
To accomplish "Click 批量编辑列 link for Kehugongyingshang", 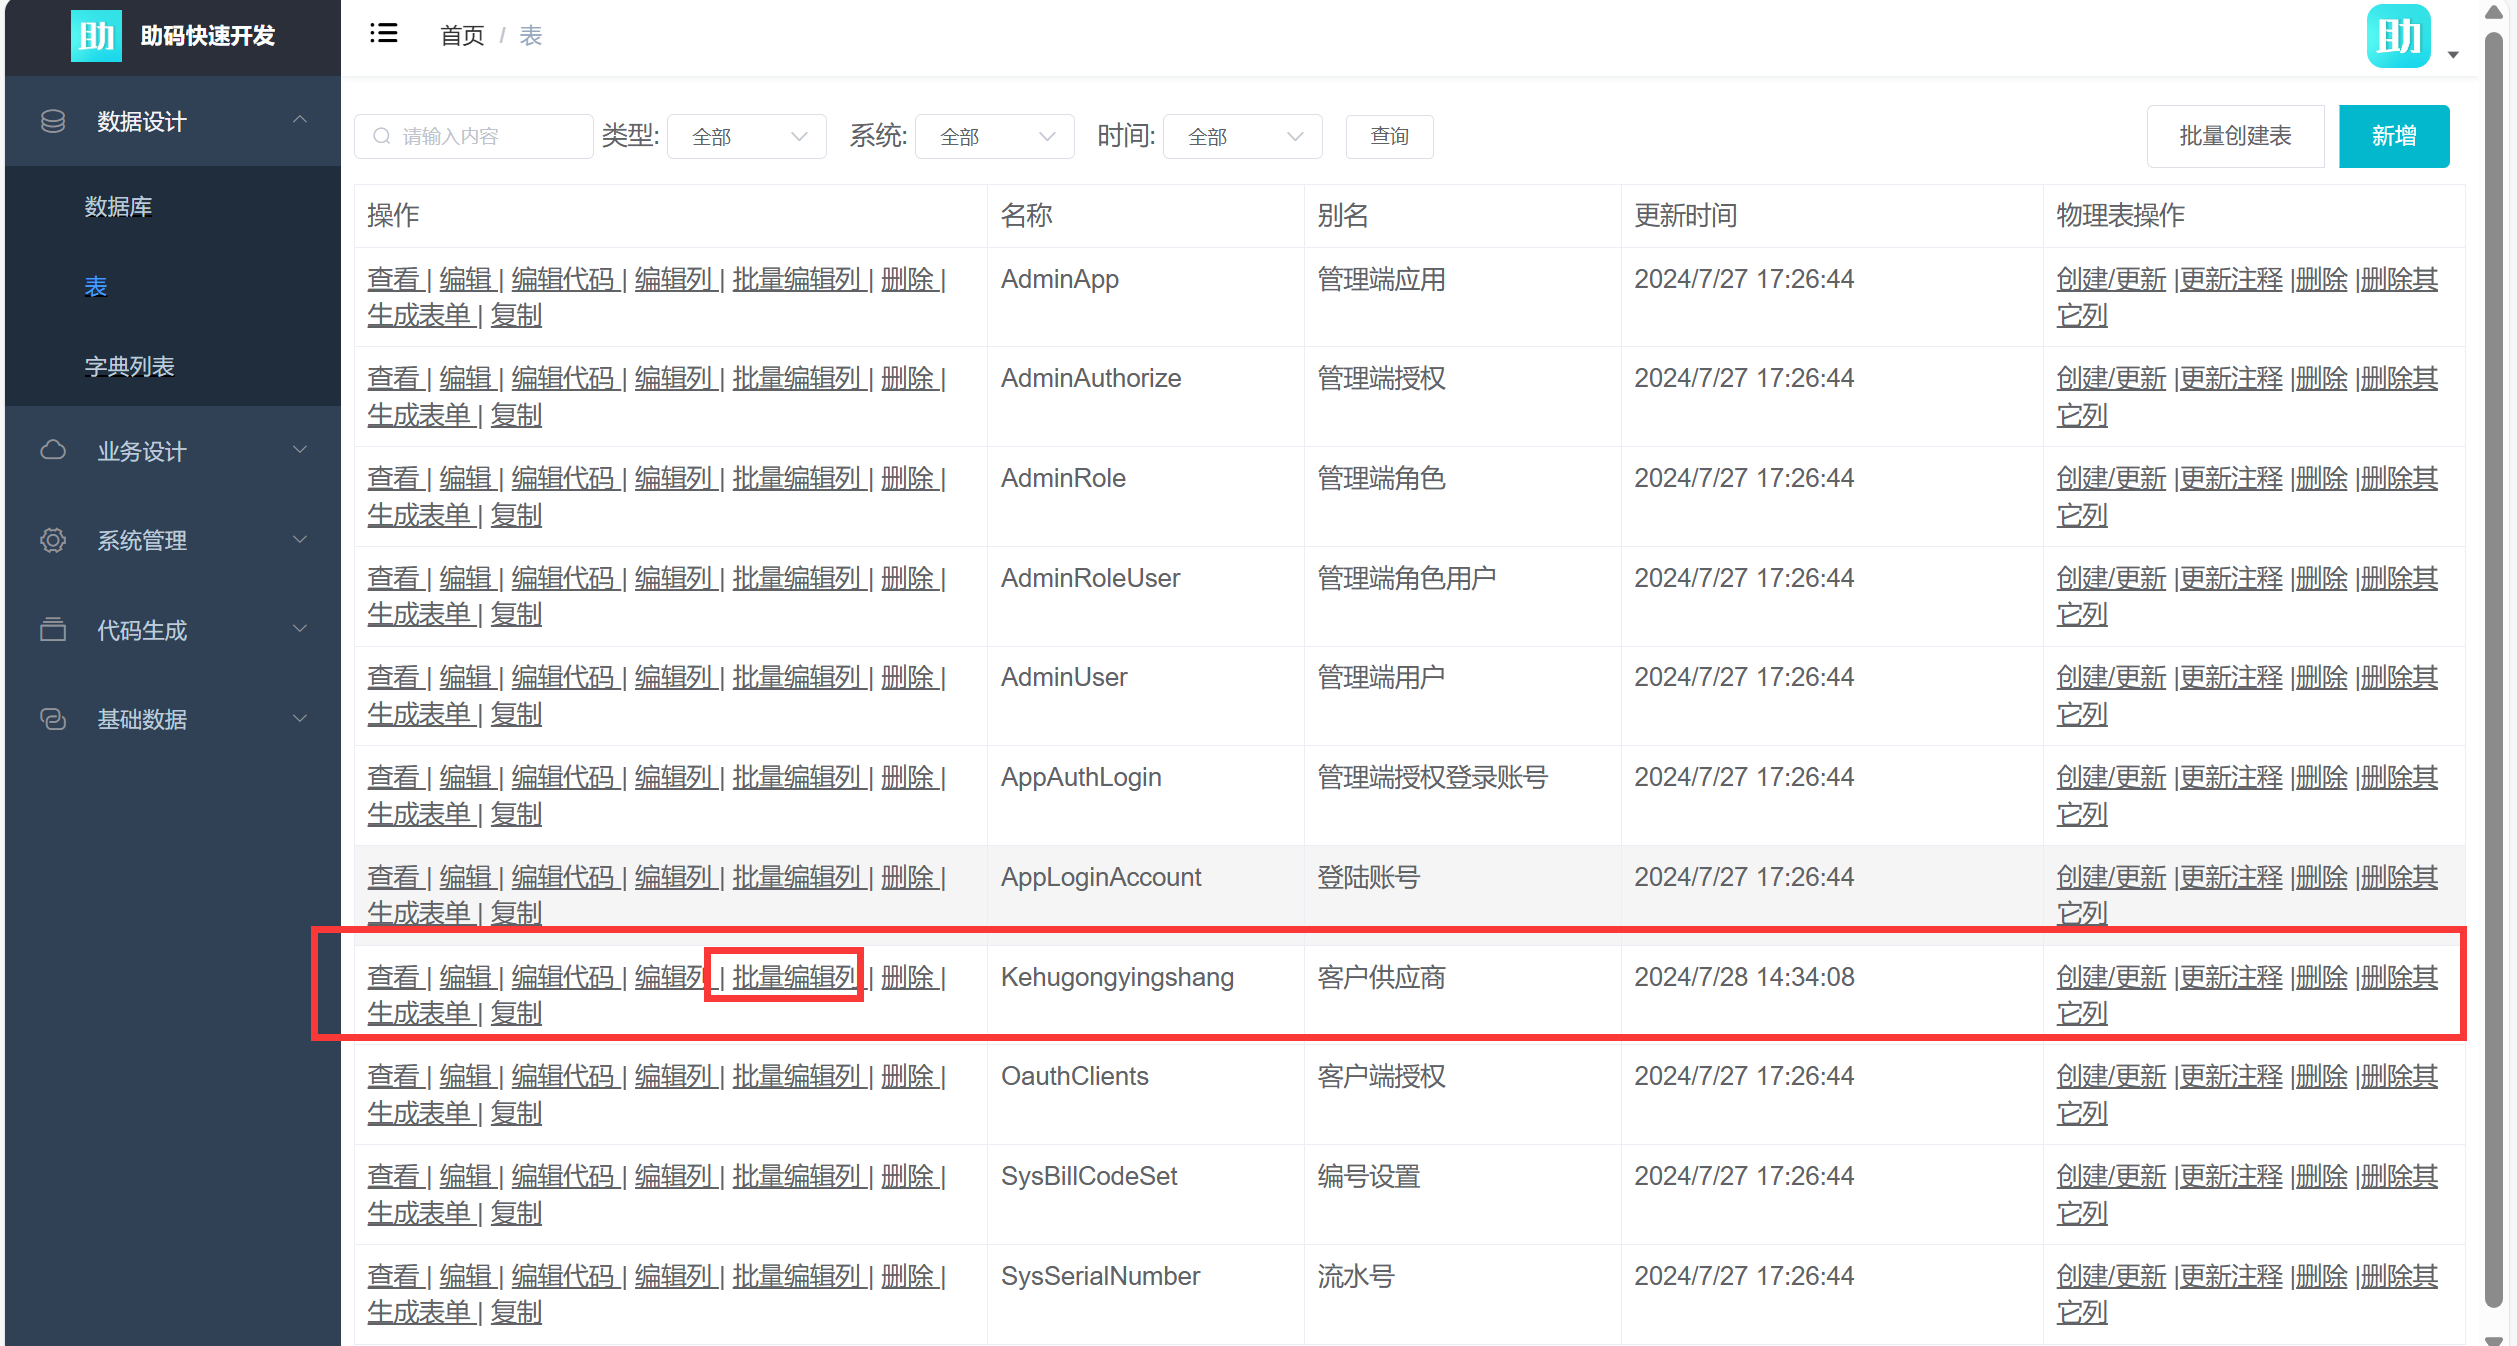I will click(x=796, y=977).
